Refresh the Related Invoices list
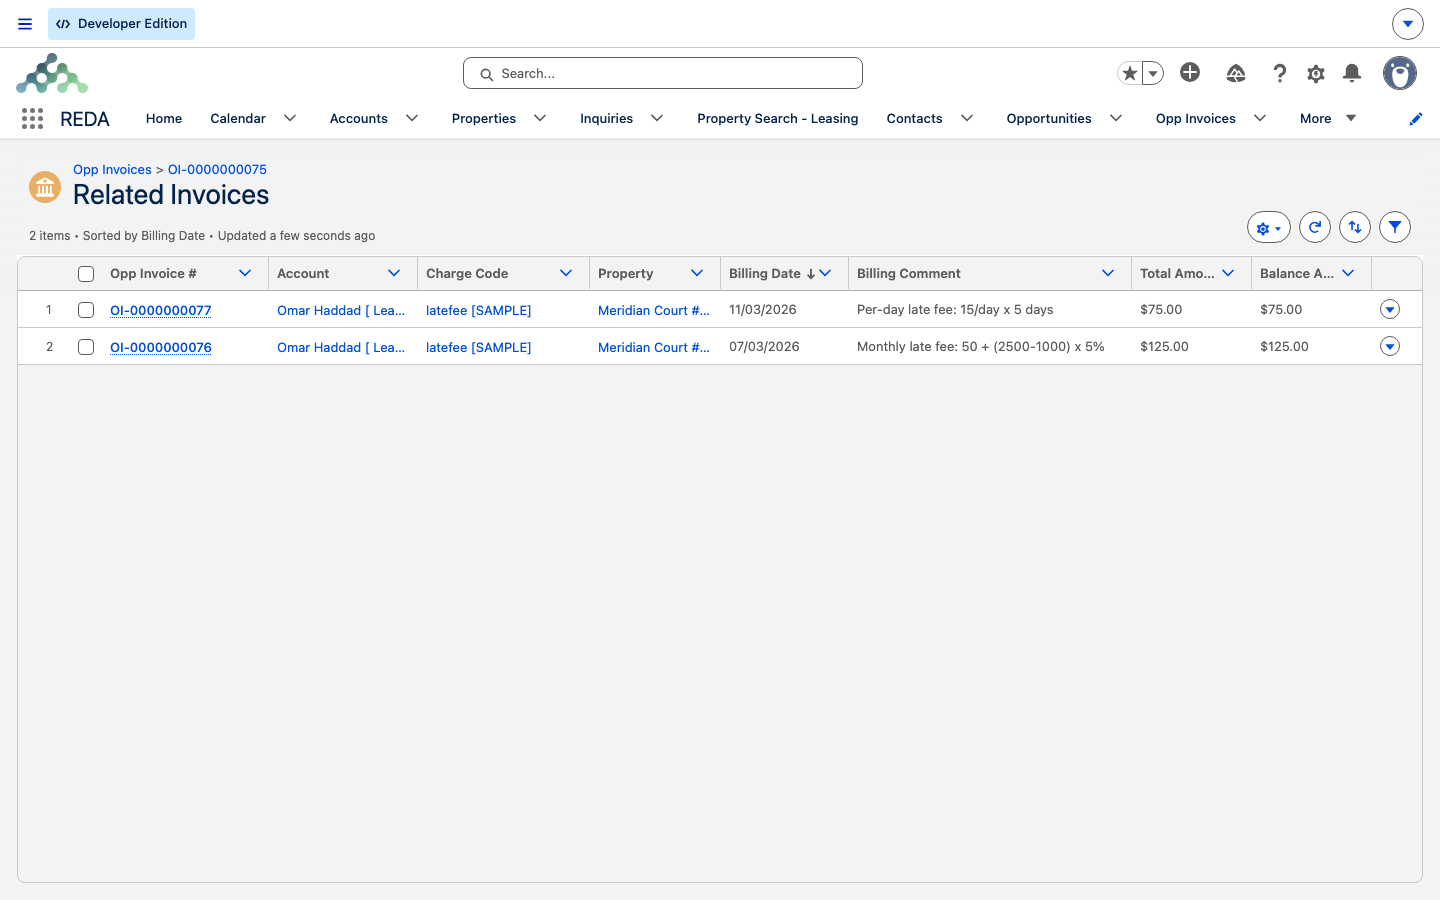 [1315, 228]
